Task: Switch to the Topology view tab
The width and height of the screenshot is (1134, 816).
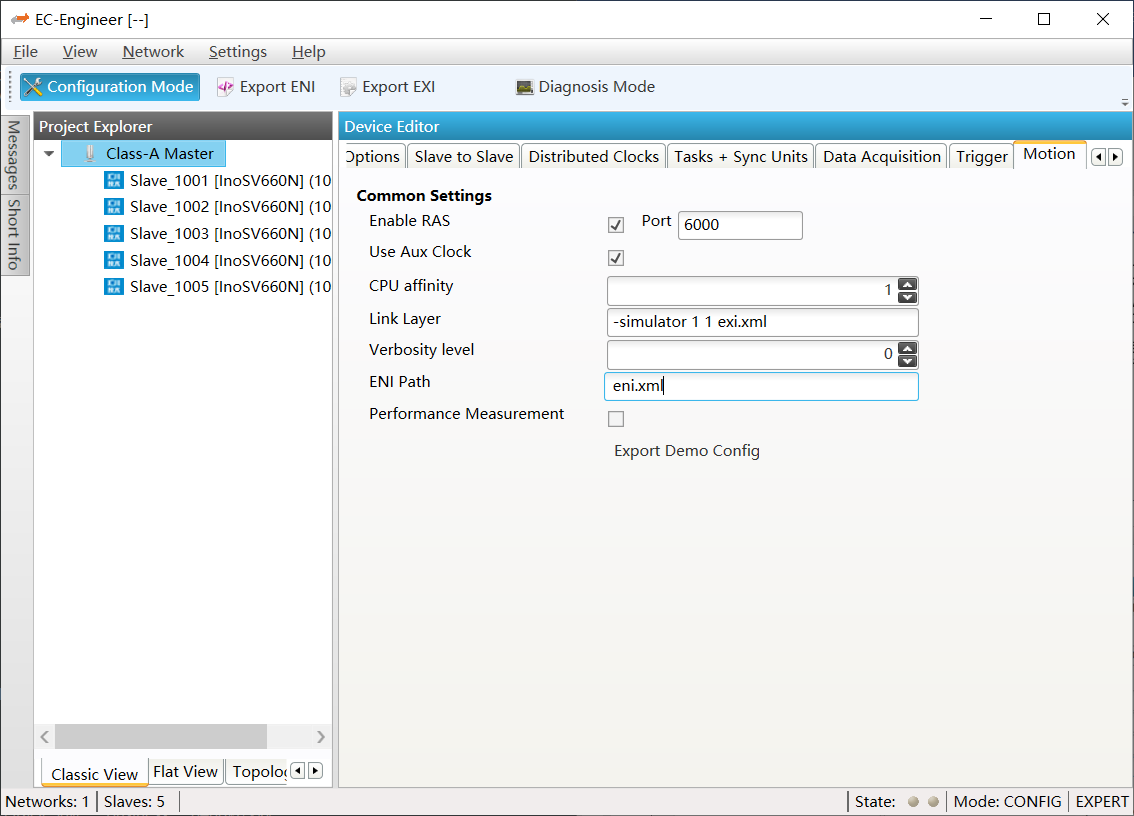Action: click(x=259, y=772)
